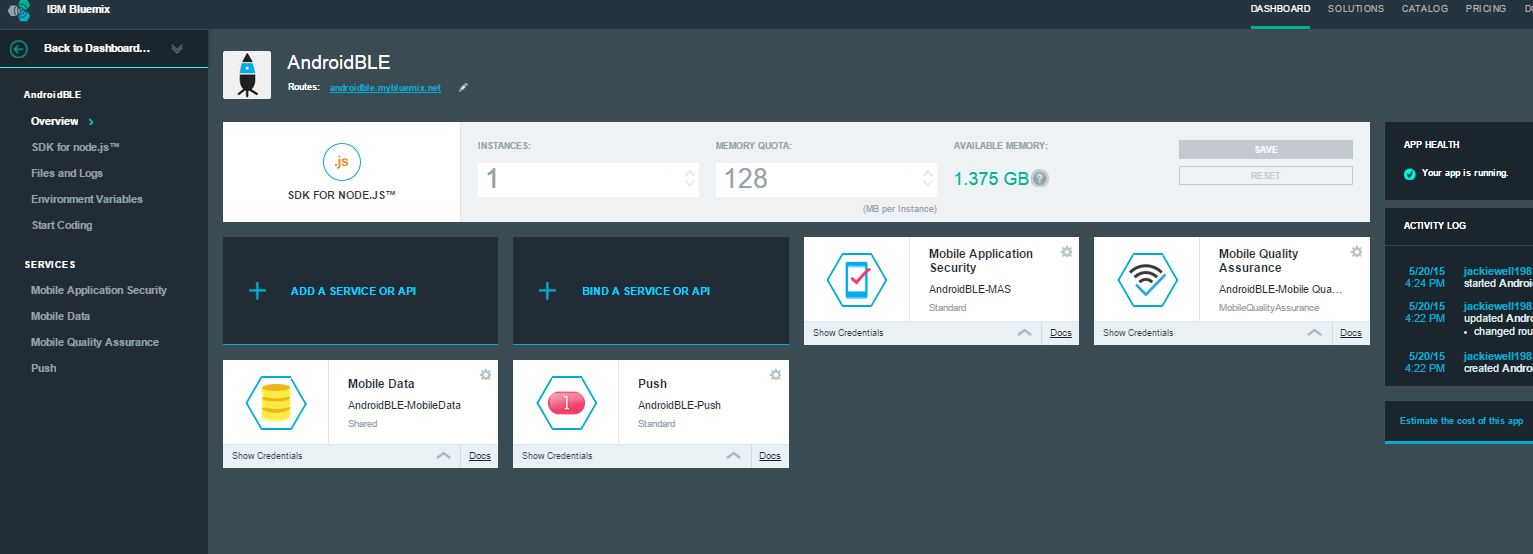Open the Dashboard tab

1280,9
